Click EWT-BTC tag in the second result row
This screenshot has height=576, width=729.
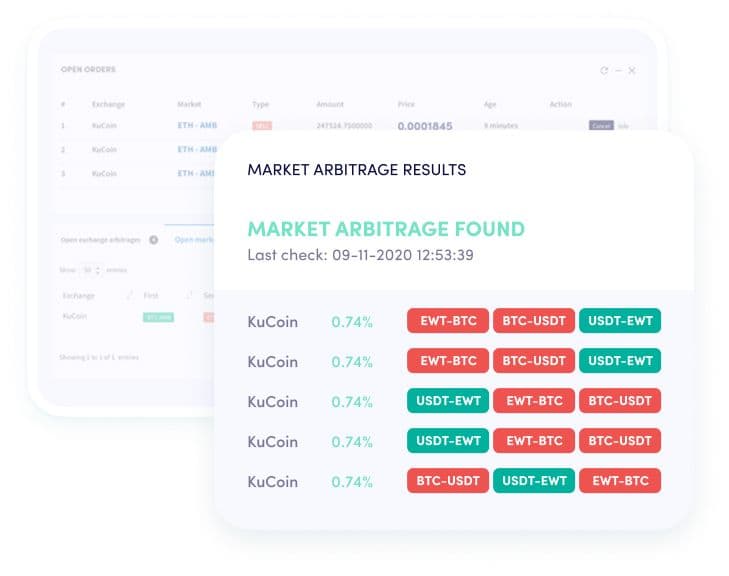click(448, 361)
